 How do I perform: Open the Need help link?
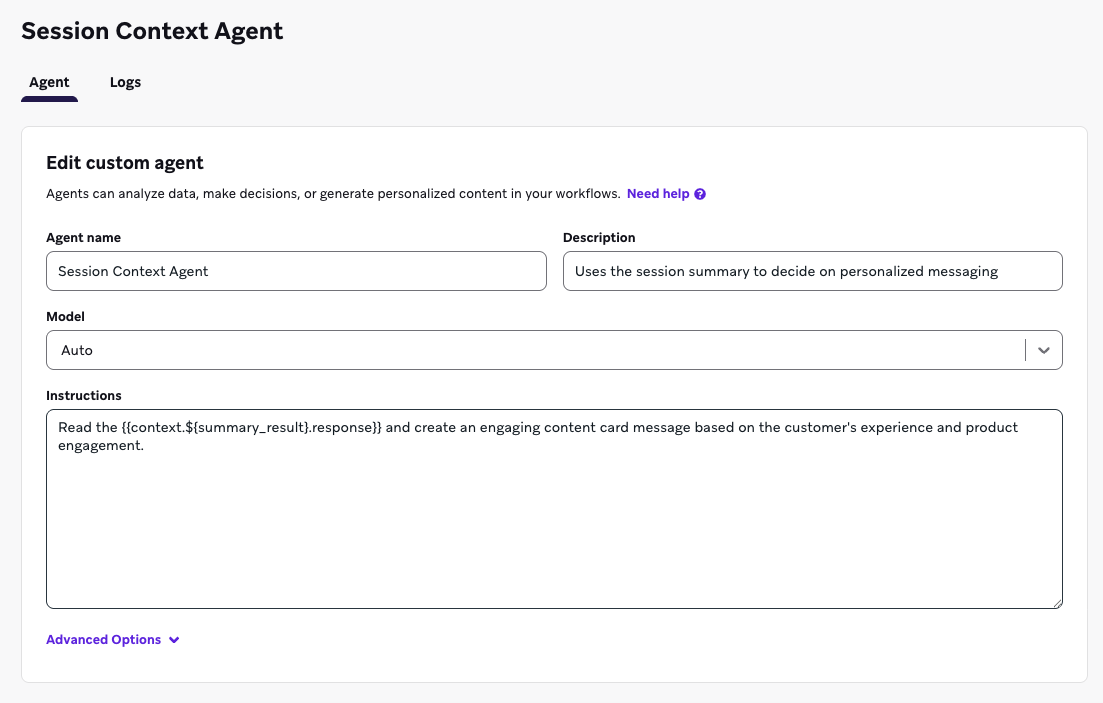point(657,193)
